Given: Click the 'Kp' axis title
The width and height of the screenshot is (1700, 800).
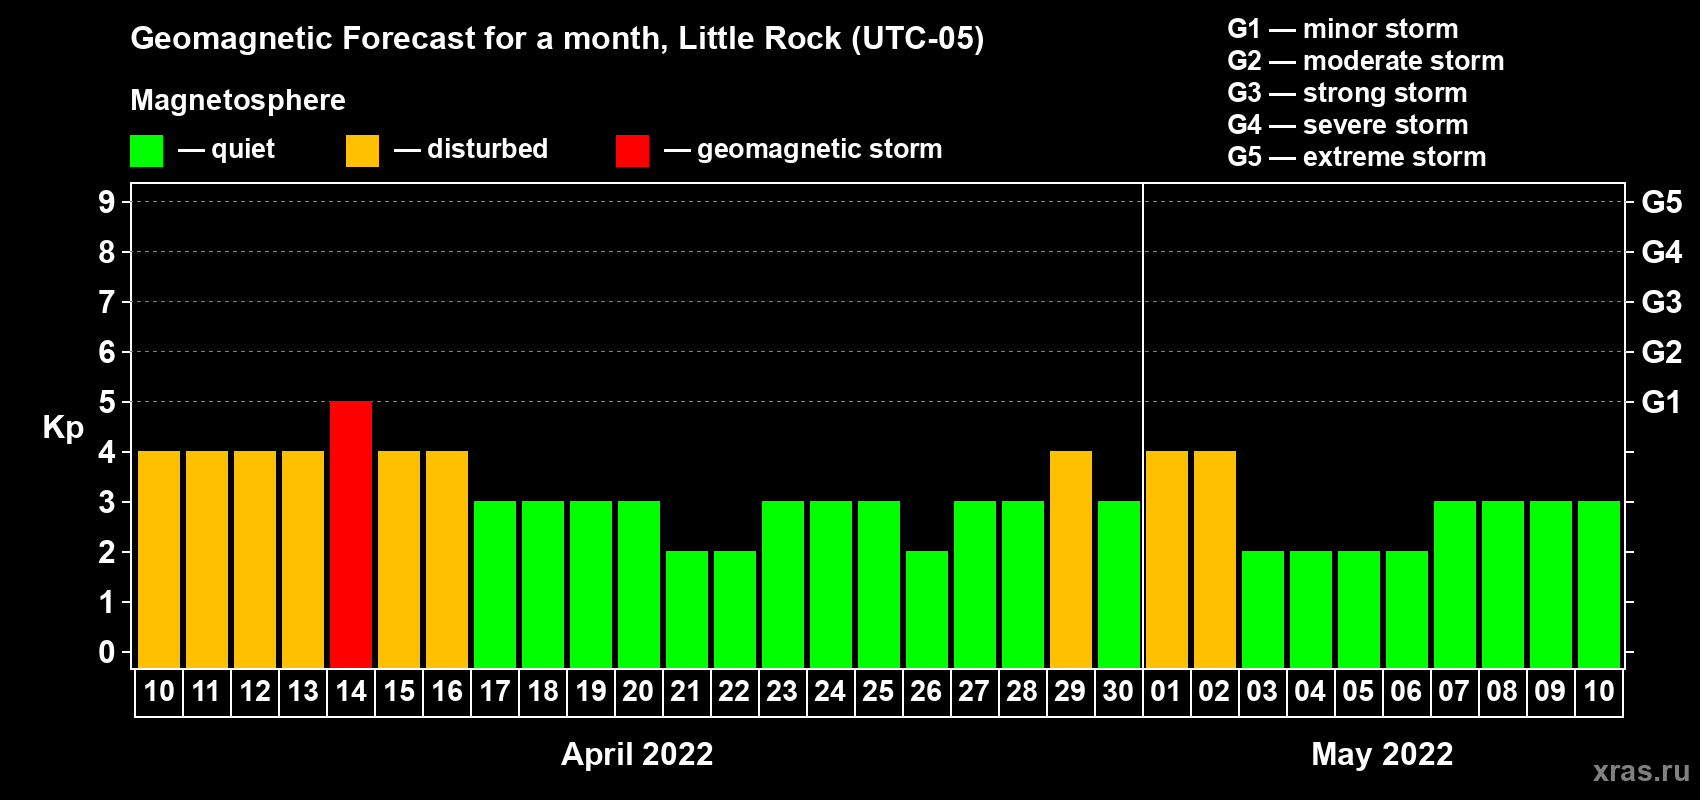Looking at the screenshot, I should point(63,429).
